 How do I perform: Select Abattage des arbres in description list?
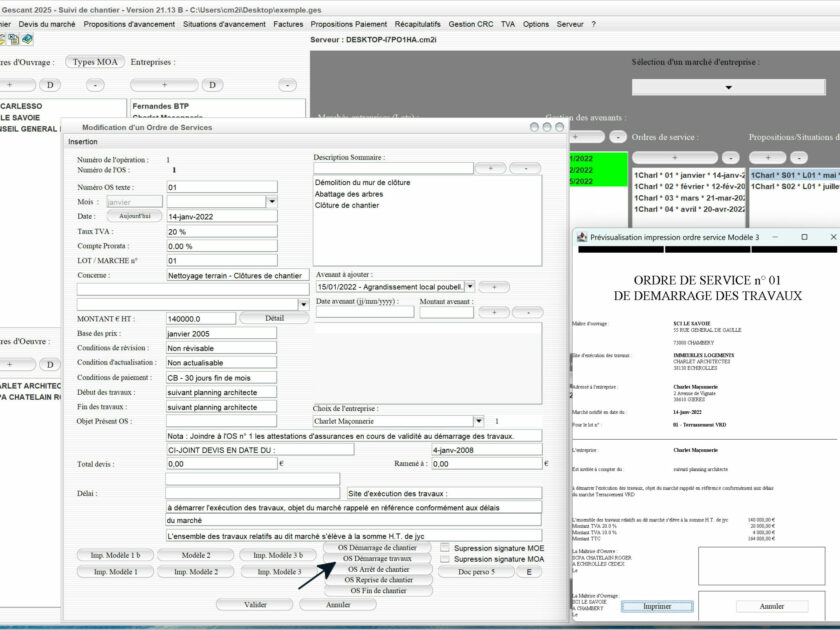click(x=348, y=194)
